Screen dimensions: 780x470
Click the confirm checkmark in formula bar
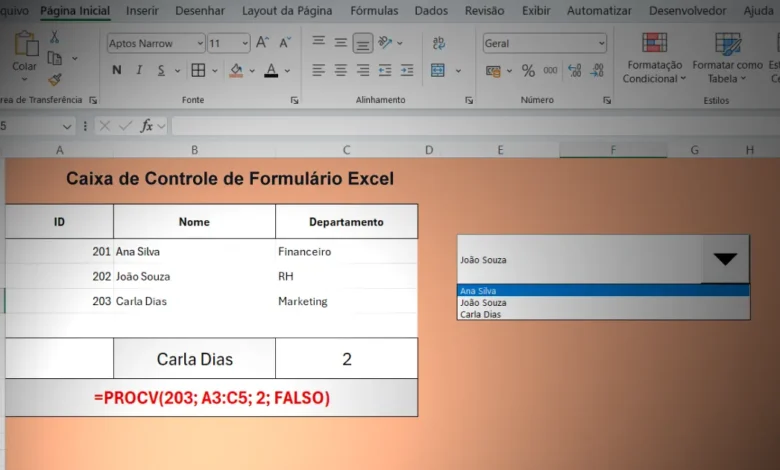click(125, 126)
